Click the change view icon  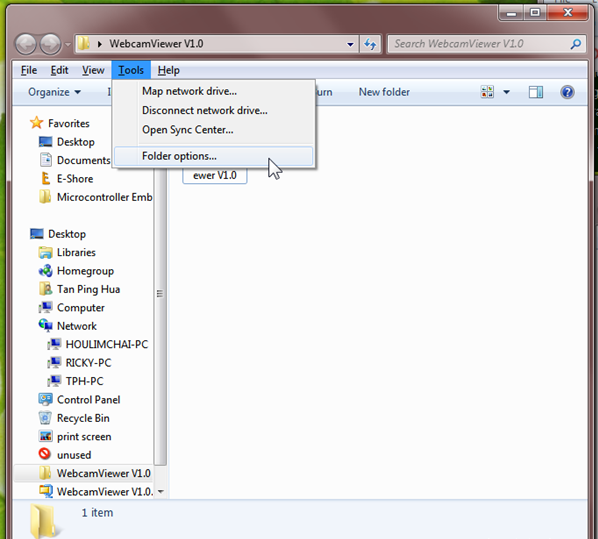(487, 92)
